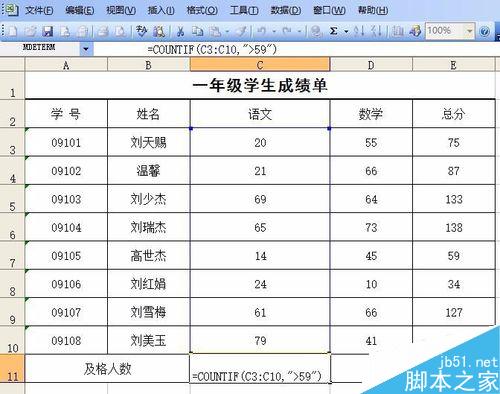Open the Help question mark icon
The width and height of the screenshot is (500, 394).
tap(484, 31)
